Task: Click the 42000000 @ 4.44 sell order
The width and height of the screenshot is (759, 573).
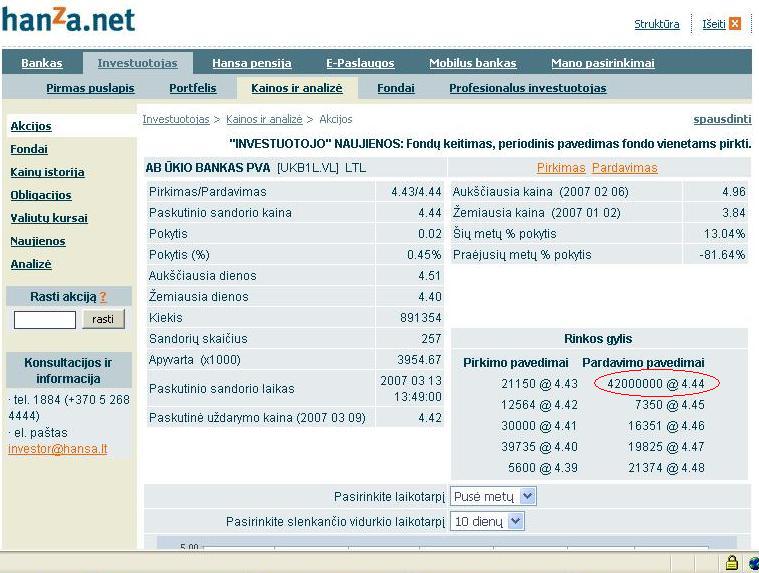Action: point(656,384)
